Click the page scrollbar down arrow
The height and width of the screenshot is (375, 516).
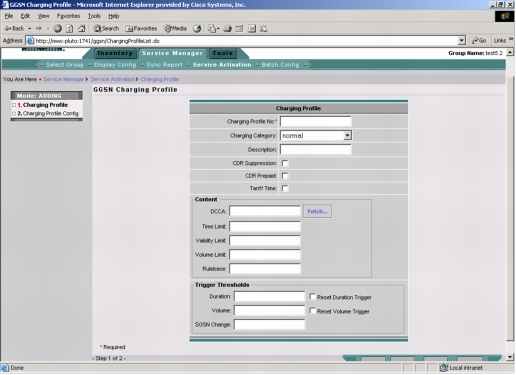point(510,357)
